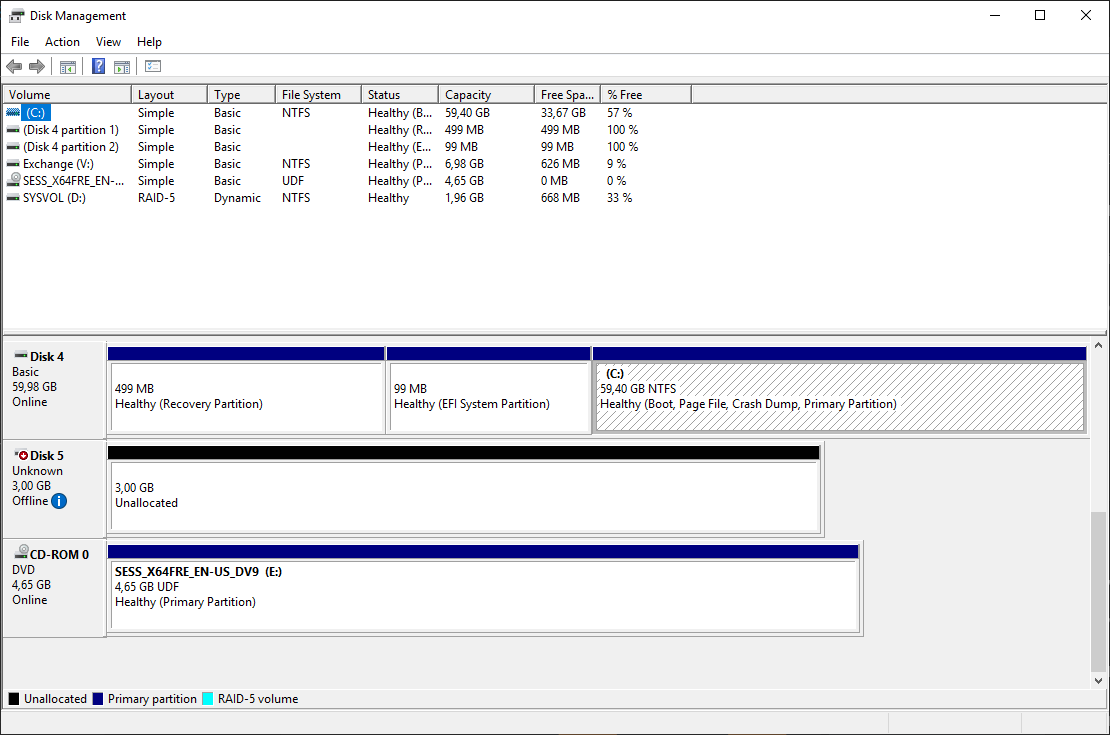The image size is (1110, 735).
Task: Click the Back navigation arrow in toolbar
Action: tap(13, 66)
